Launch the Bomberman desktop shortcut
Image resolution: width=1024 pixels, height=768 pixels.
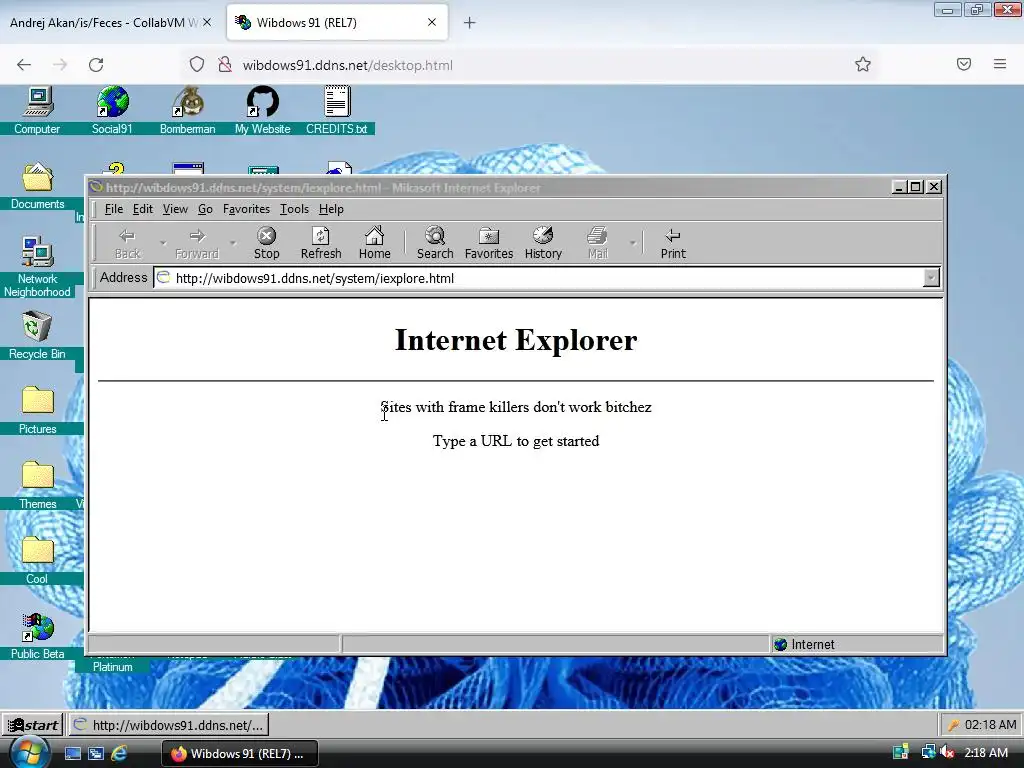tap(187, 110)
